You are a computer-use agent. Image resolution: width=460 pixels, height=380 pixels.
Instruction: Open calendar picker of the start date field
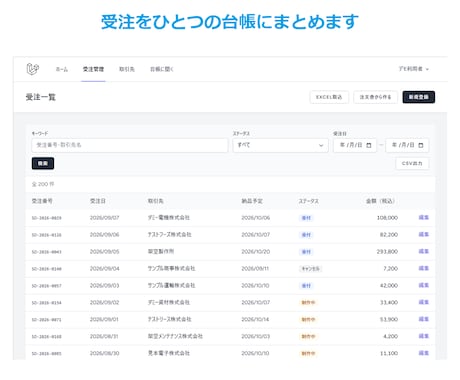(369, 145)
